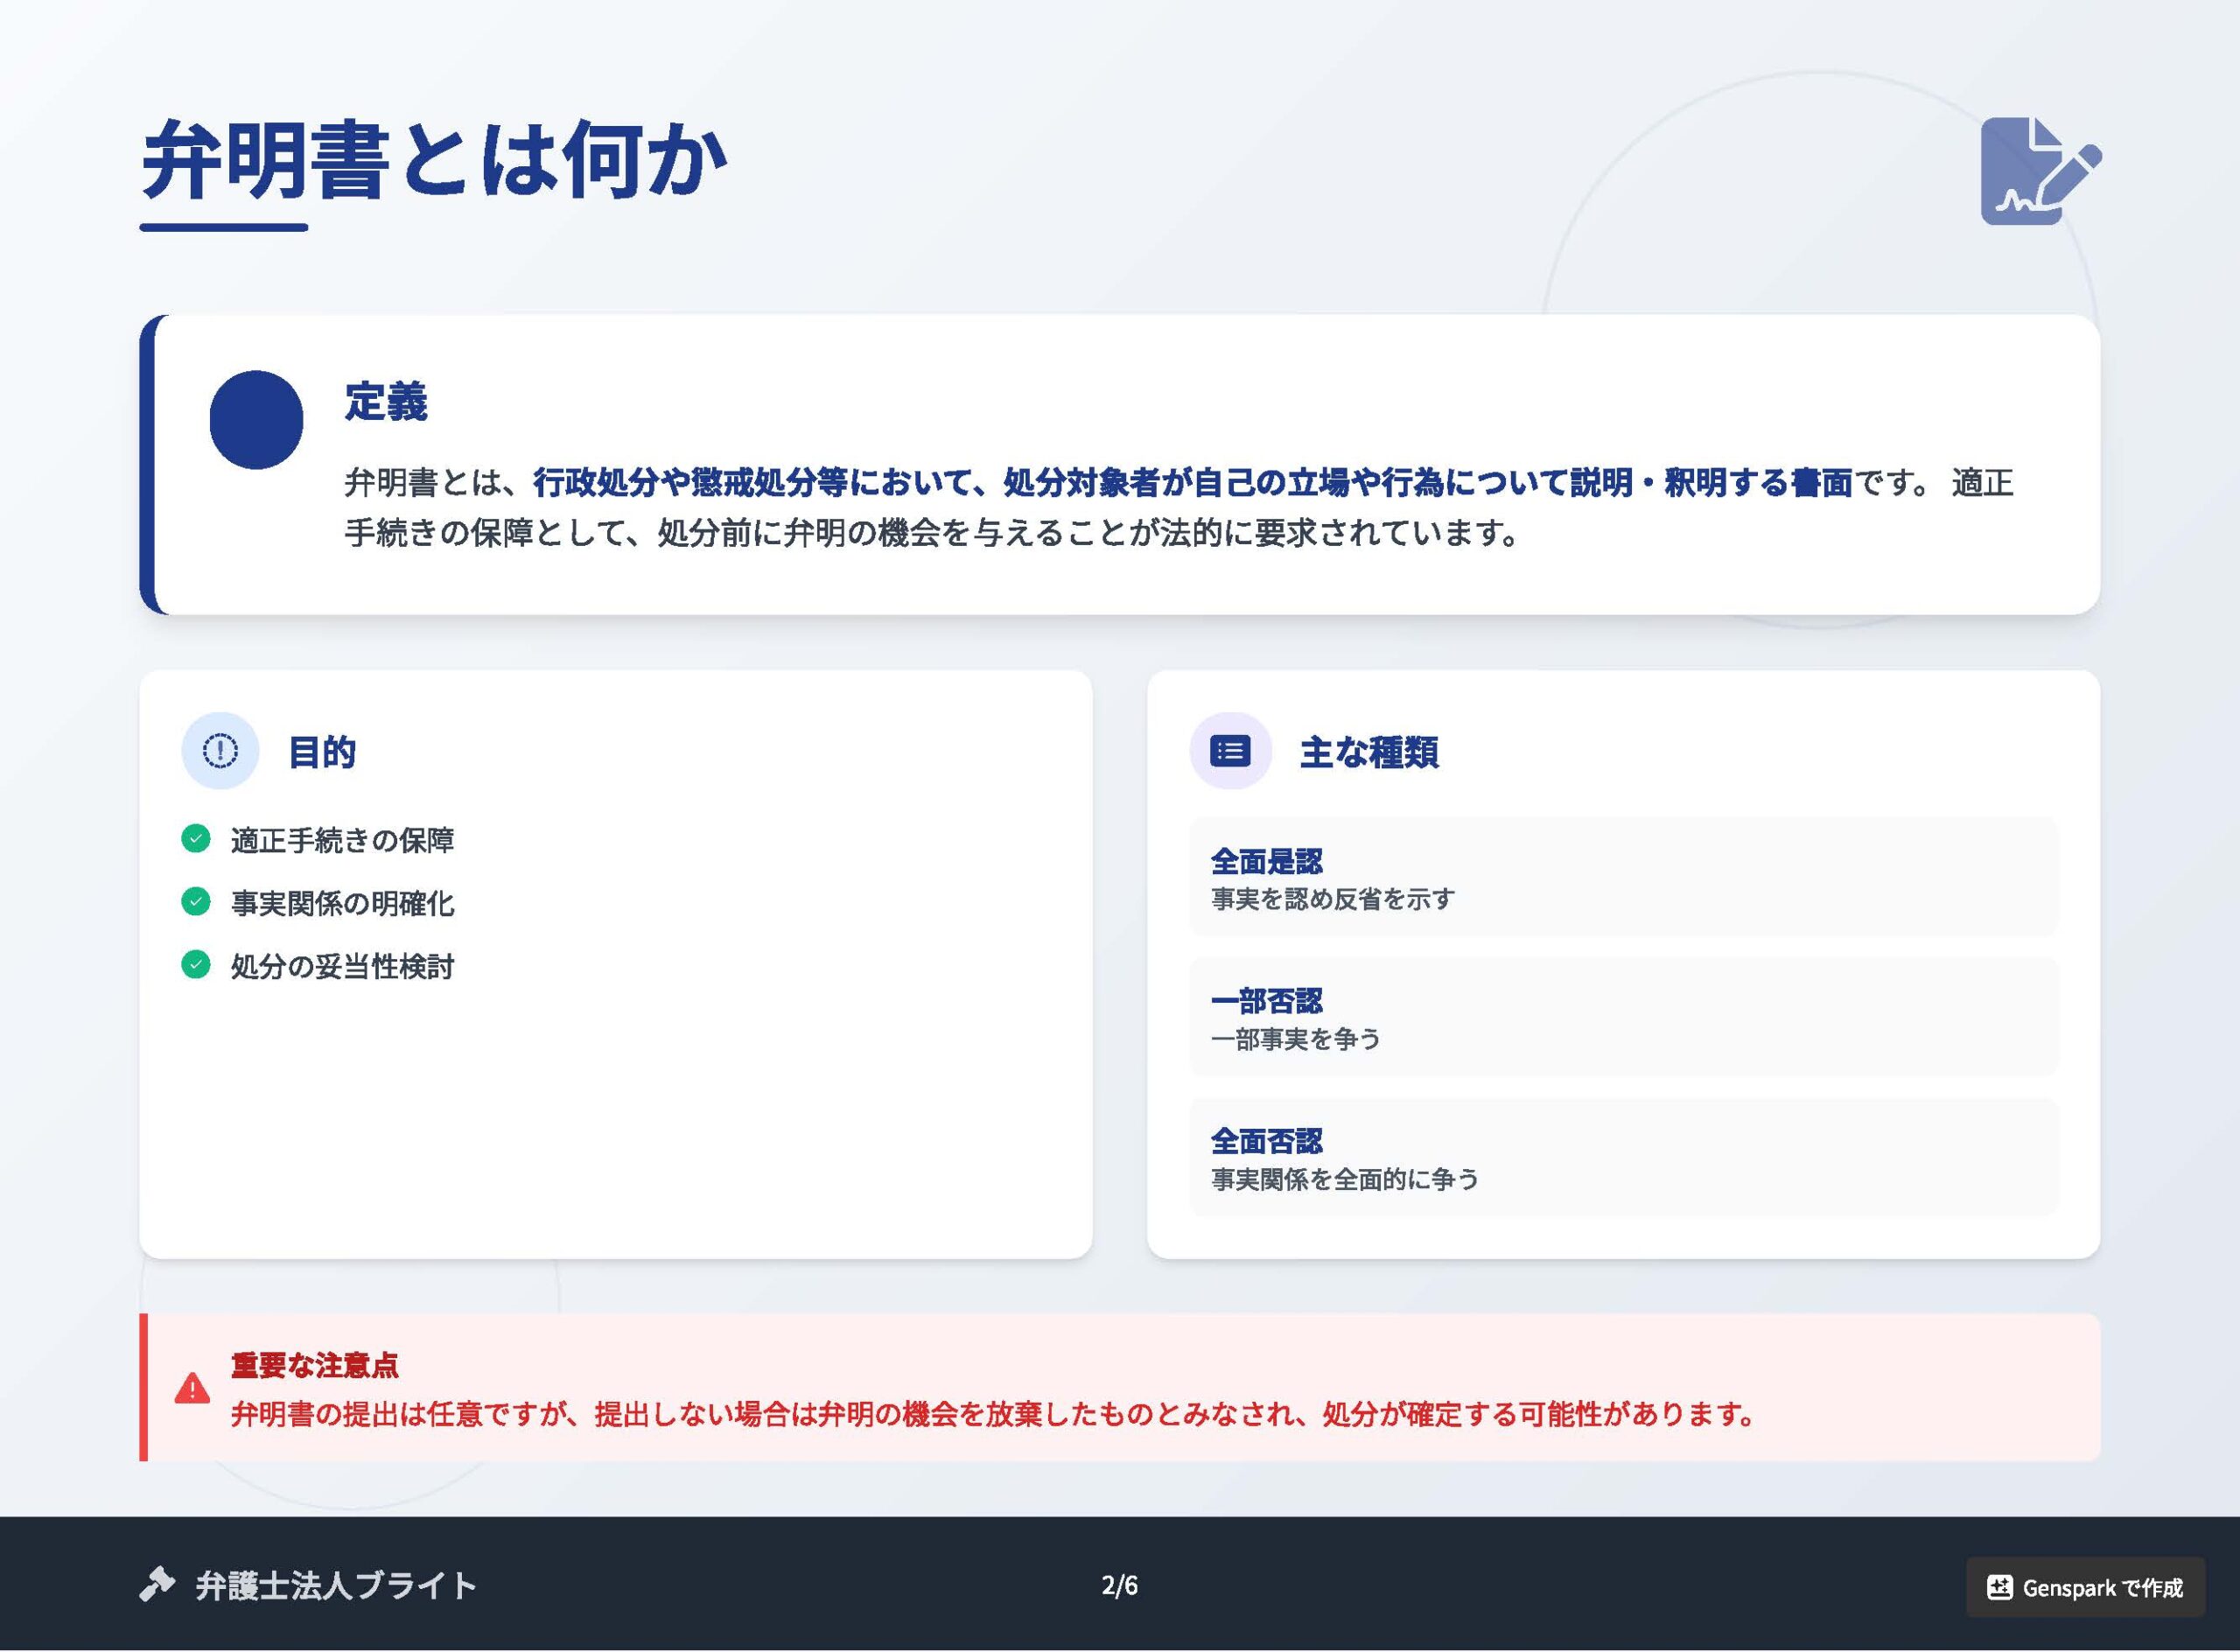Image resolution: width=2240 pixels, height=1652 pixels.
Task: Click the 重要な注意点 heading
Action: pyautogui.click(x=314, y=1365)
